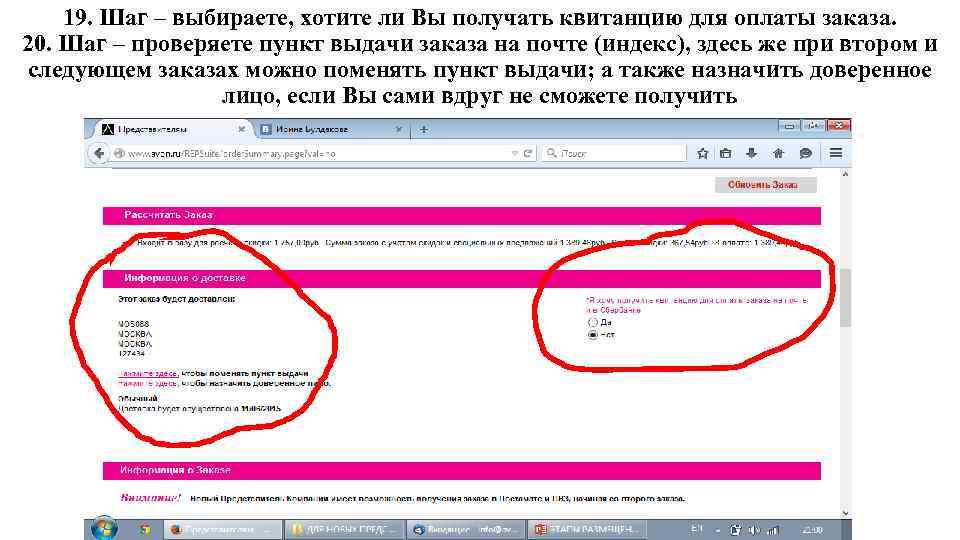Viewport: 960px width, 540px height.
Task: Select the Нет radio button for receipt
Action: (x=592, y=335)
